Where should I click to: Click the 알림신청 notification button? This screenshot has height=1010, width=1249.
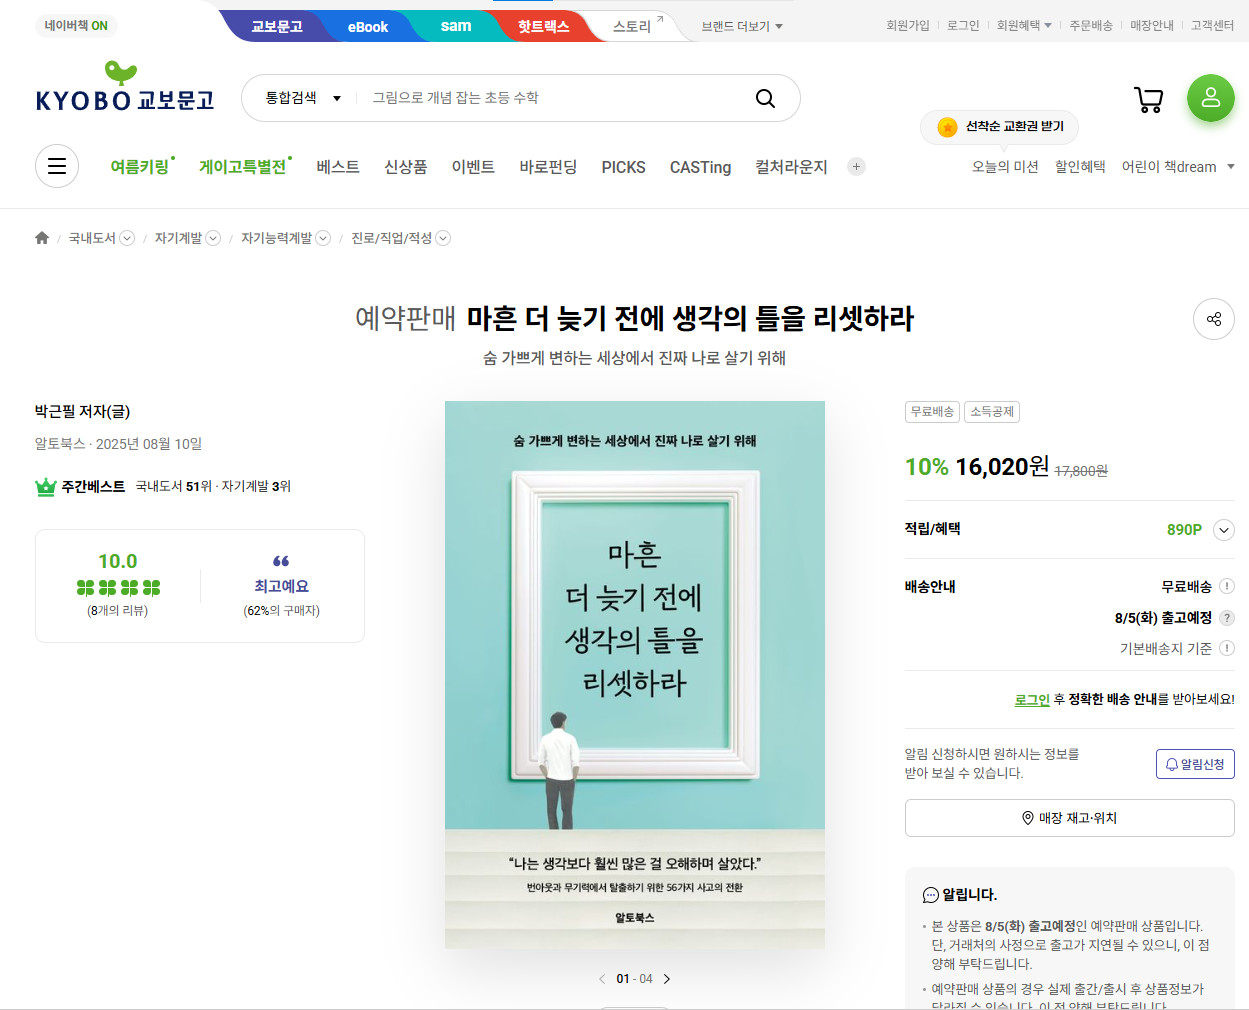point(1195,762)
